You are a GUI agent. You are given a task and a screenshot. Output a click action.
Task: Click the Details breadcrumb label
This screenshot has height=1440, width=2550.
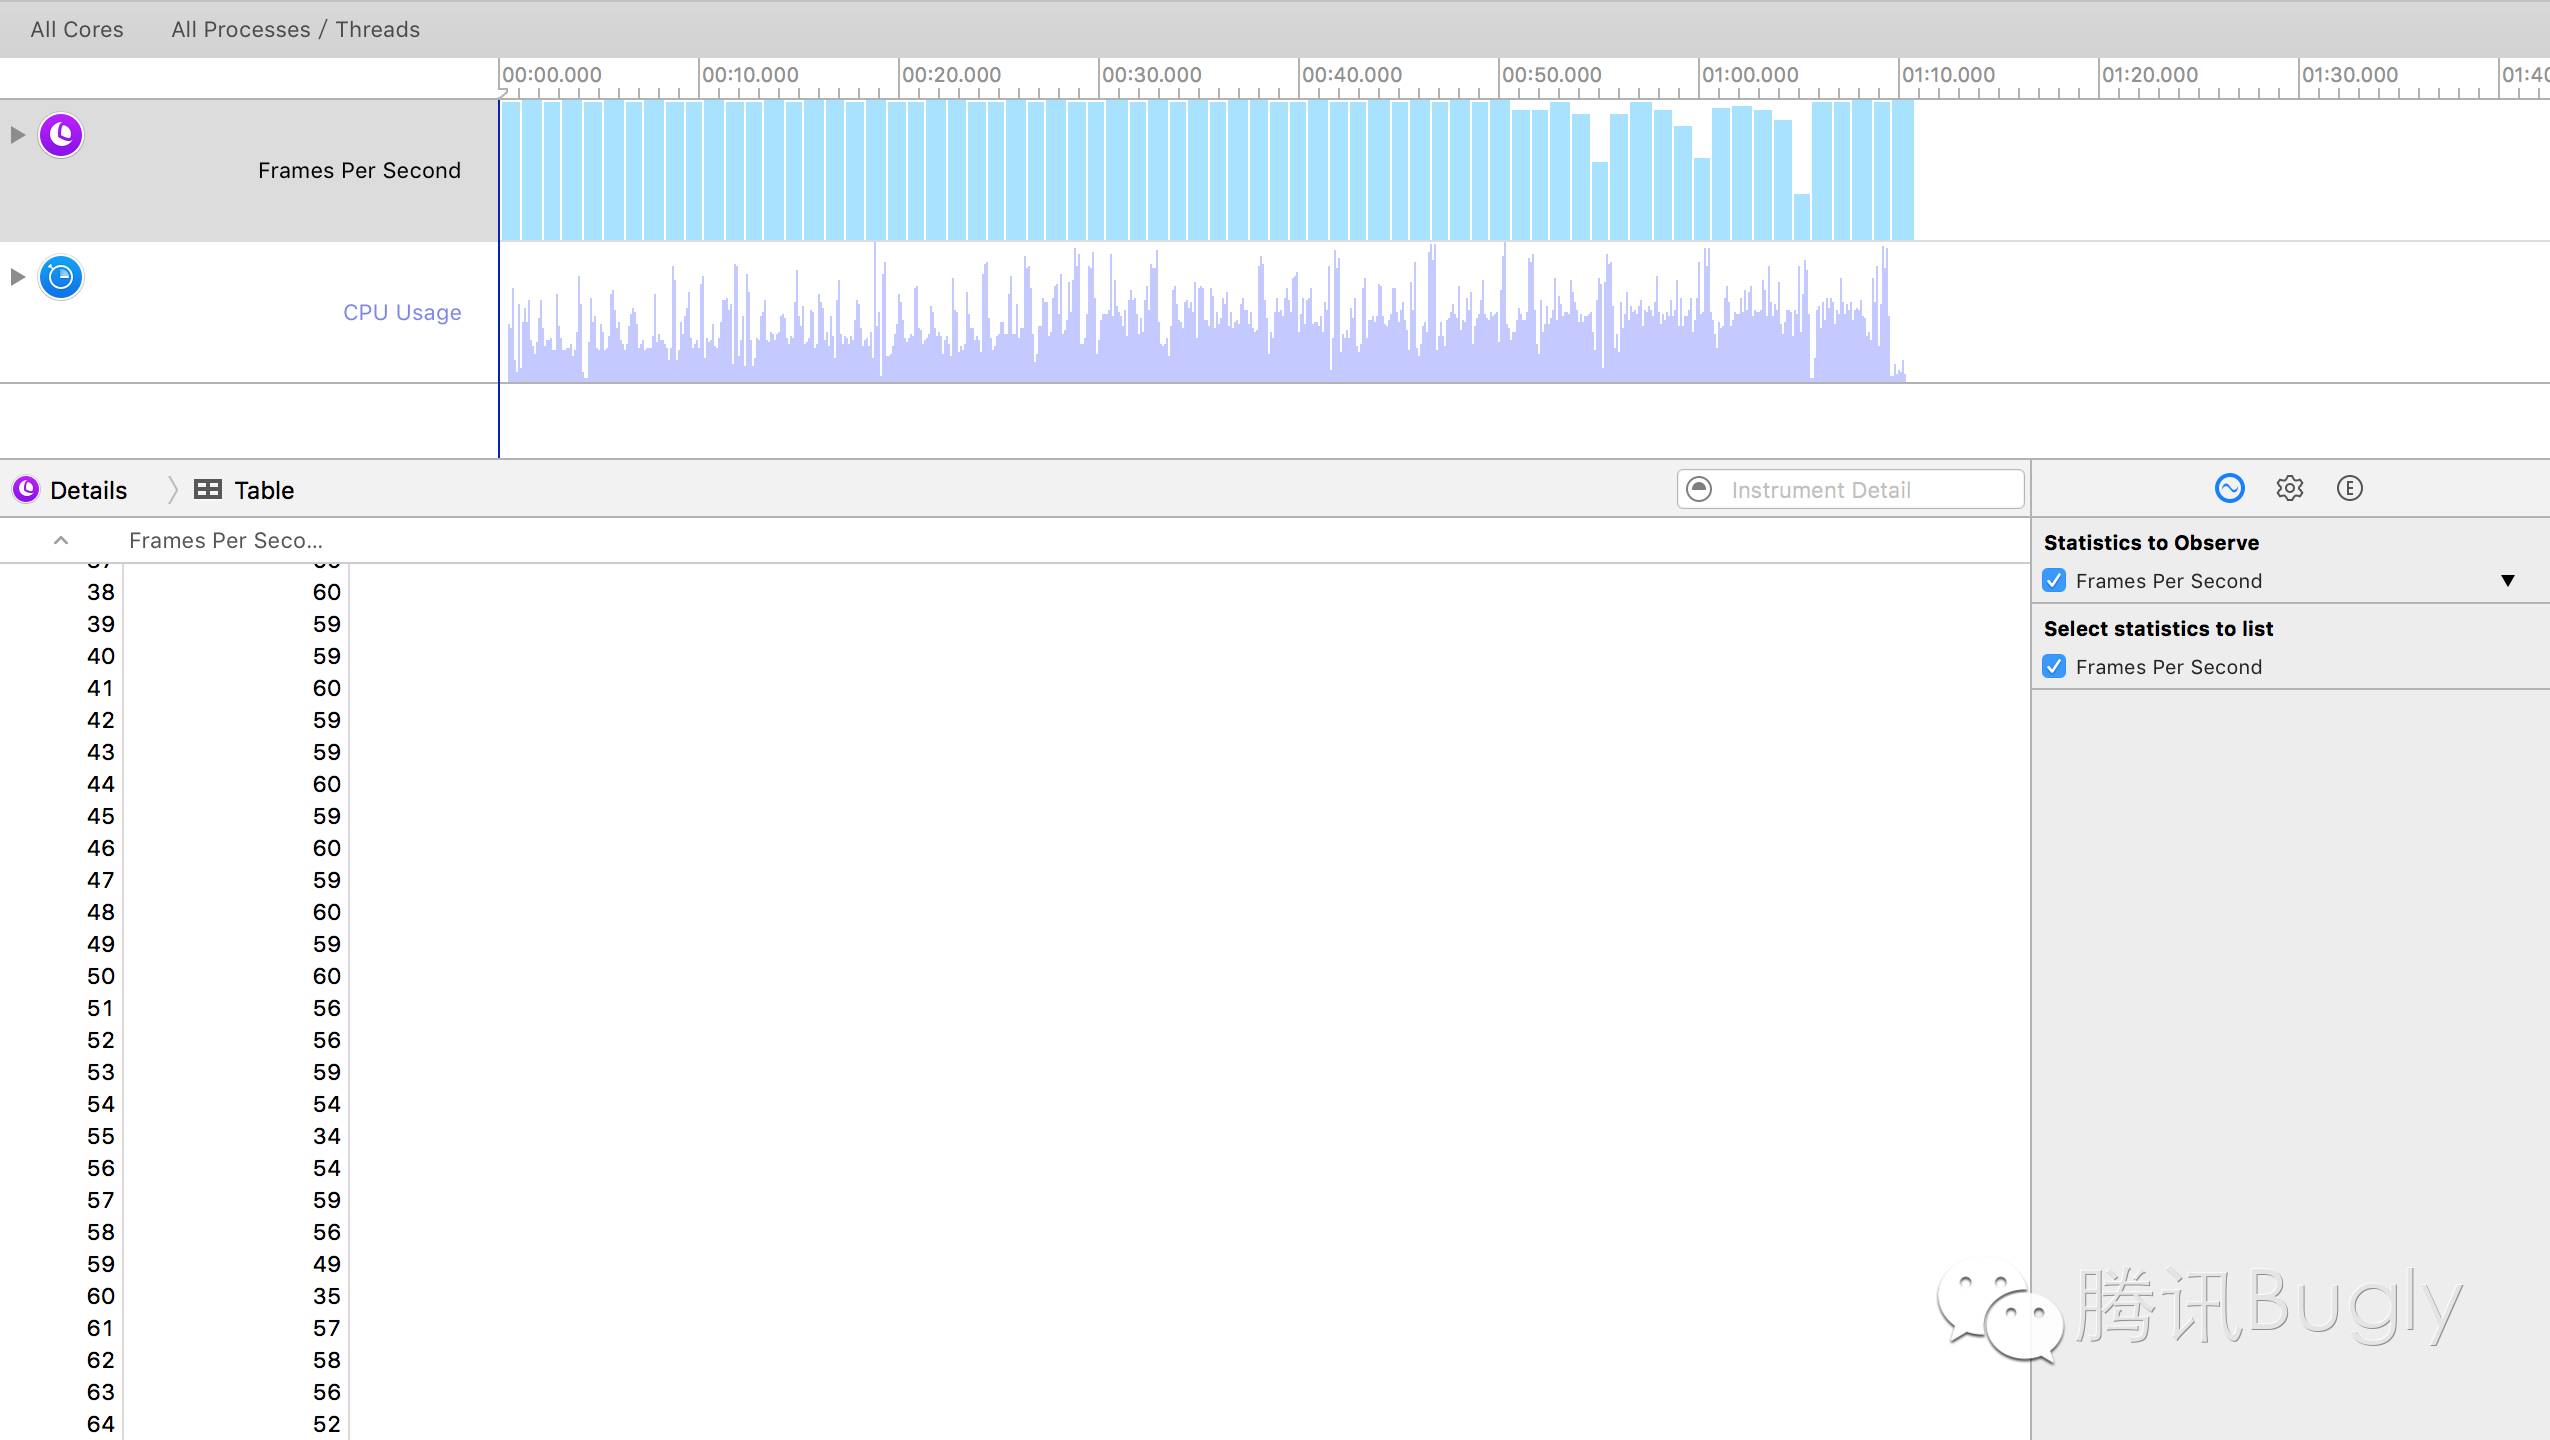pyautogui.click(x=89, y=490)
